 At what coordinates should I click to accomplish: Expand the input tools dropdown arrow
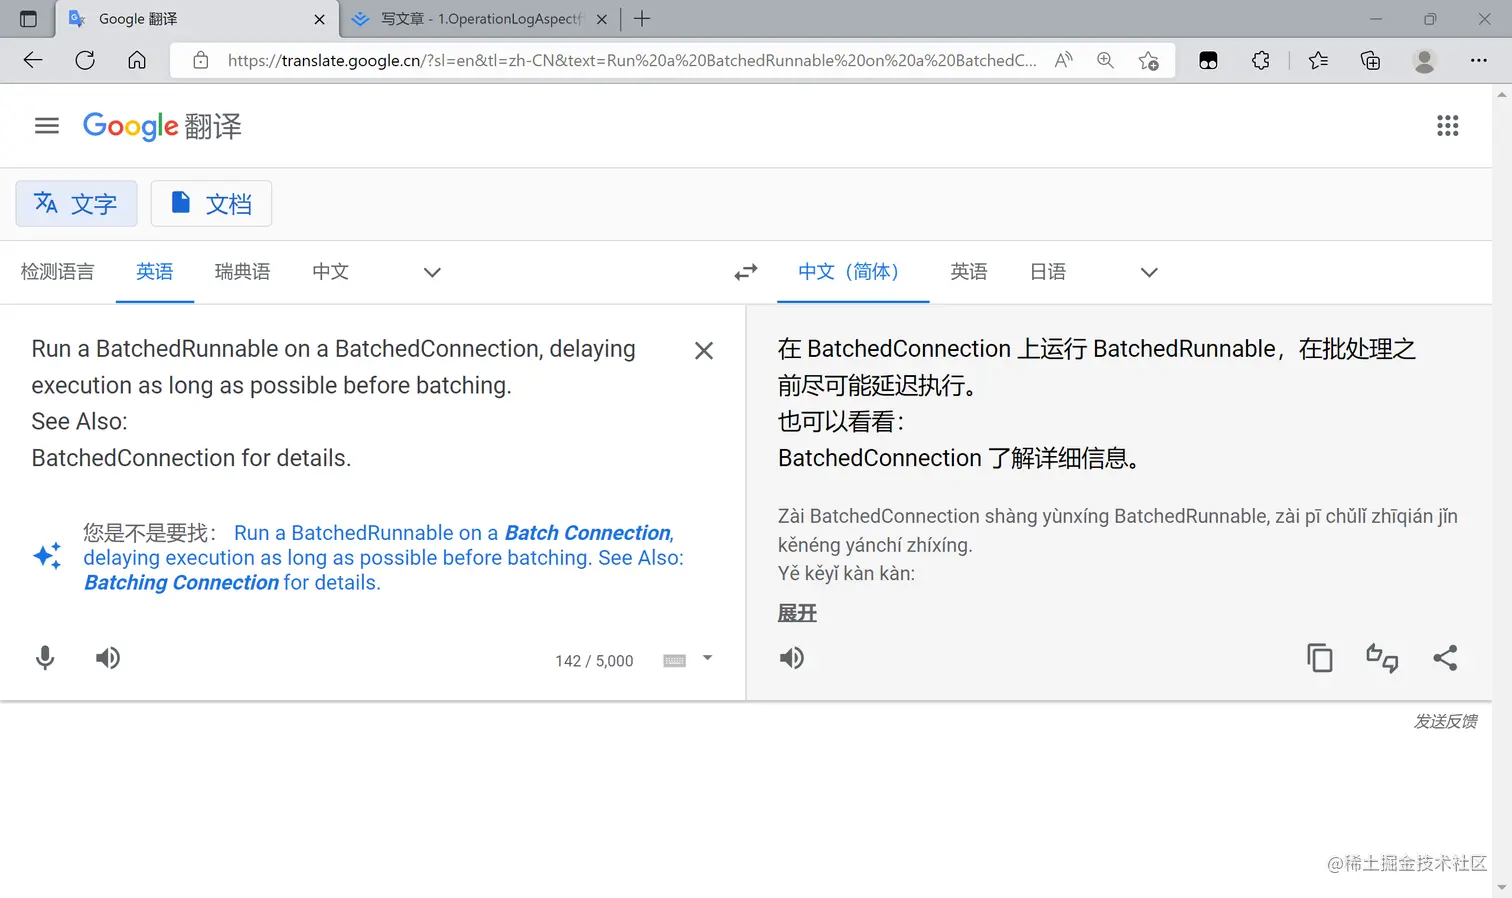coord(707,658)
